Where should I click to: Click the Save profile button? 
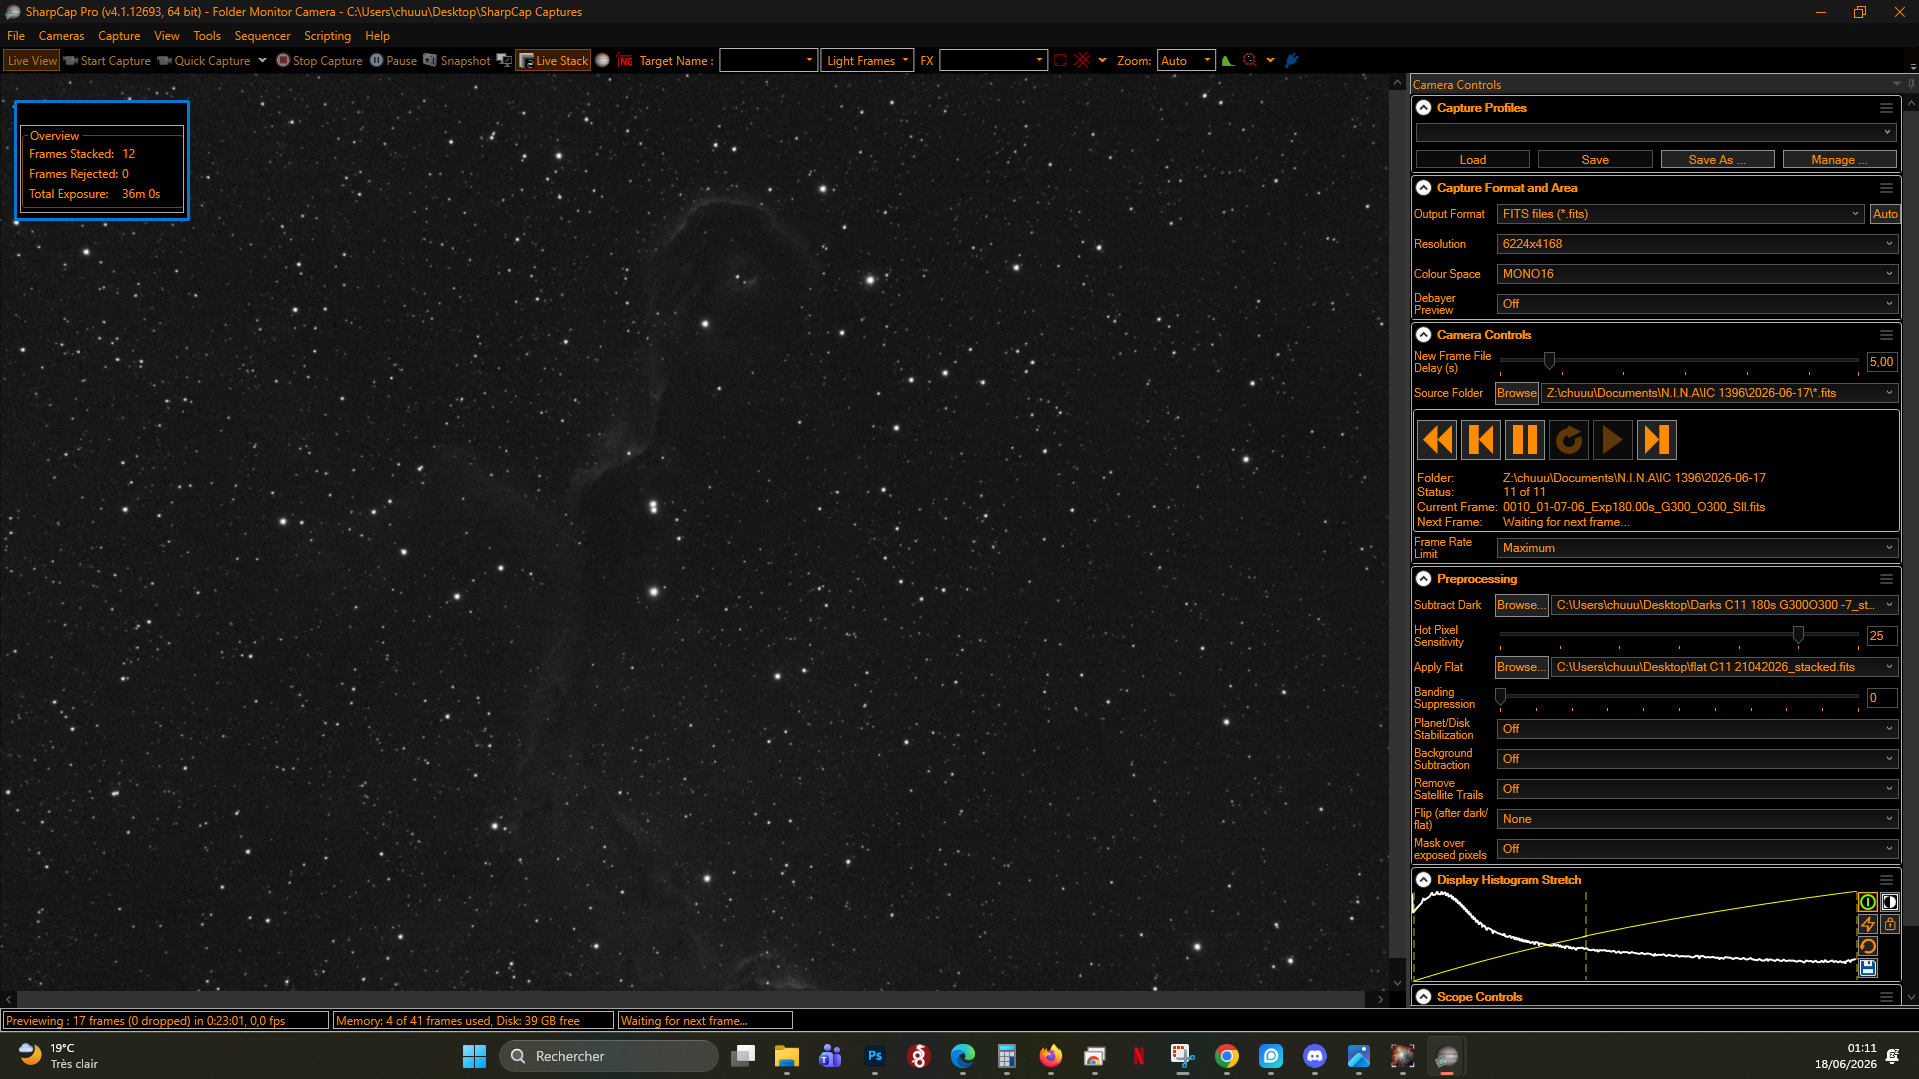1595,160
